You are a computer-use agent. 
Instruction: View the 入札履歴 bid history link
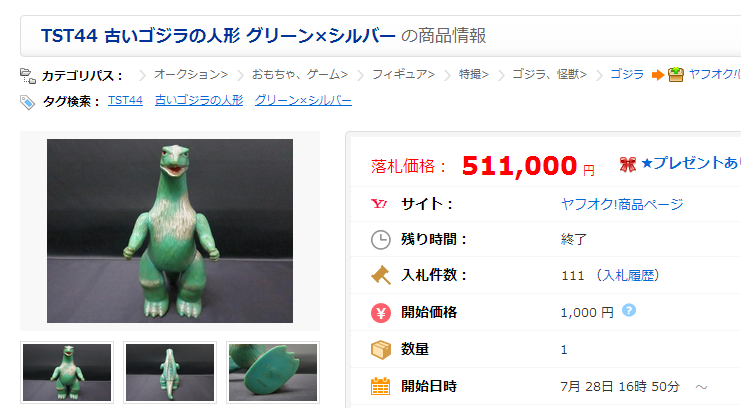point(628,275)
